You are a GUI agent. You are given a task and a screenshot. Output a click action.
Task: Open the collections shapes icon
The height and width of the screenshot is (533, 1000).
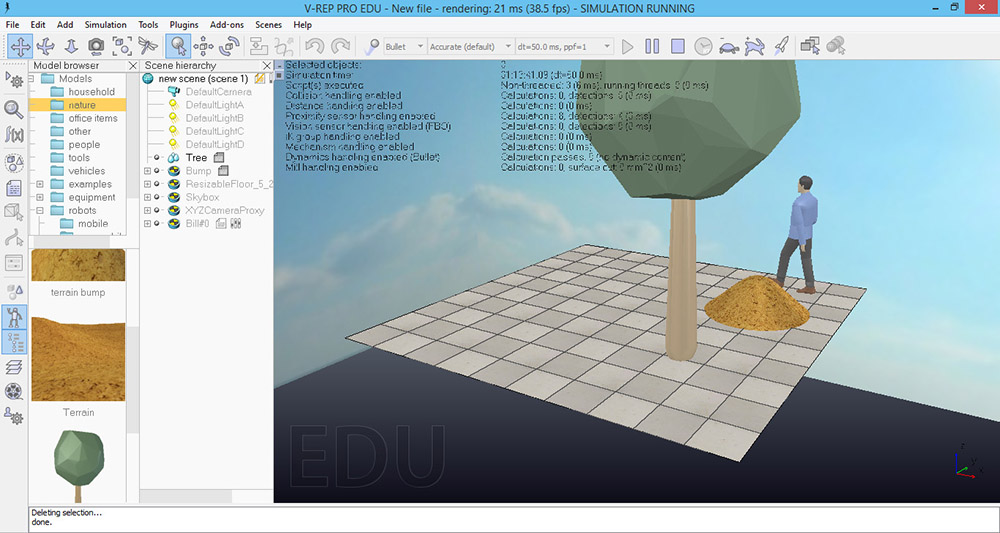point(14,162)
